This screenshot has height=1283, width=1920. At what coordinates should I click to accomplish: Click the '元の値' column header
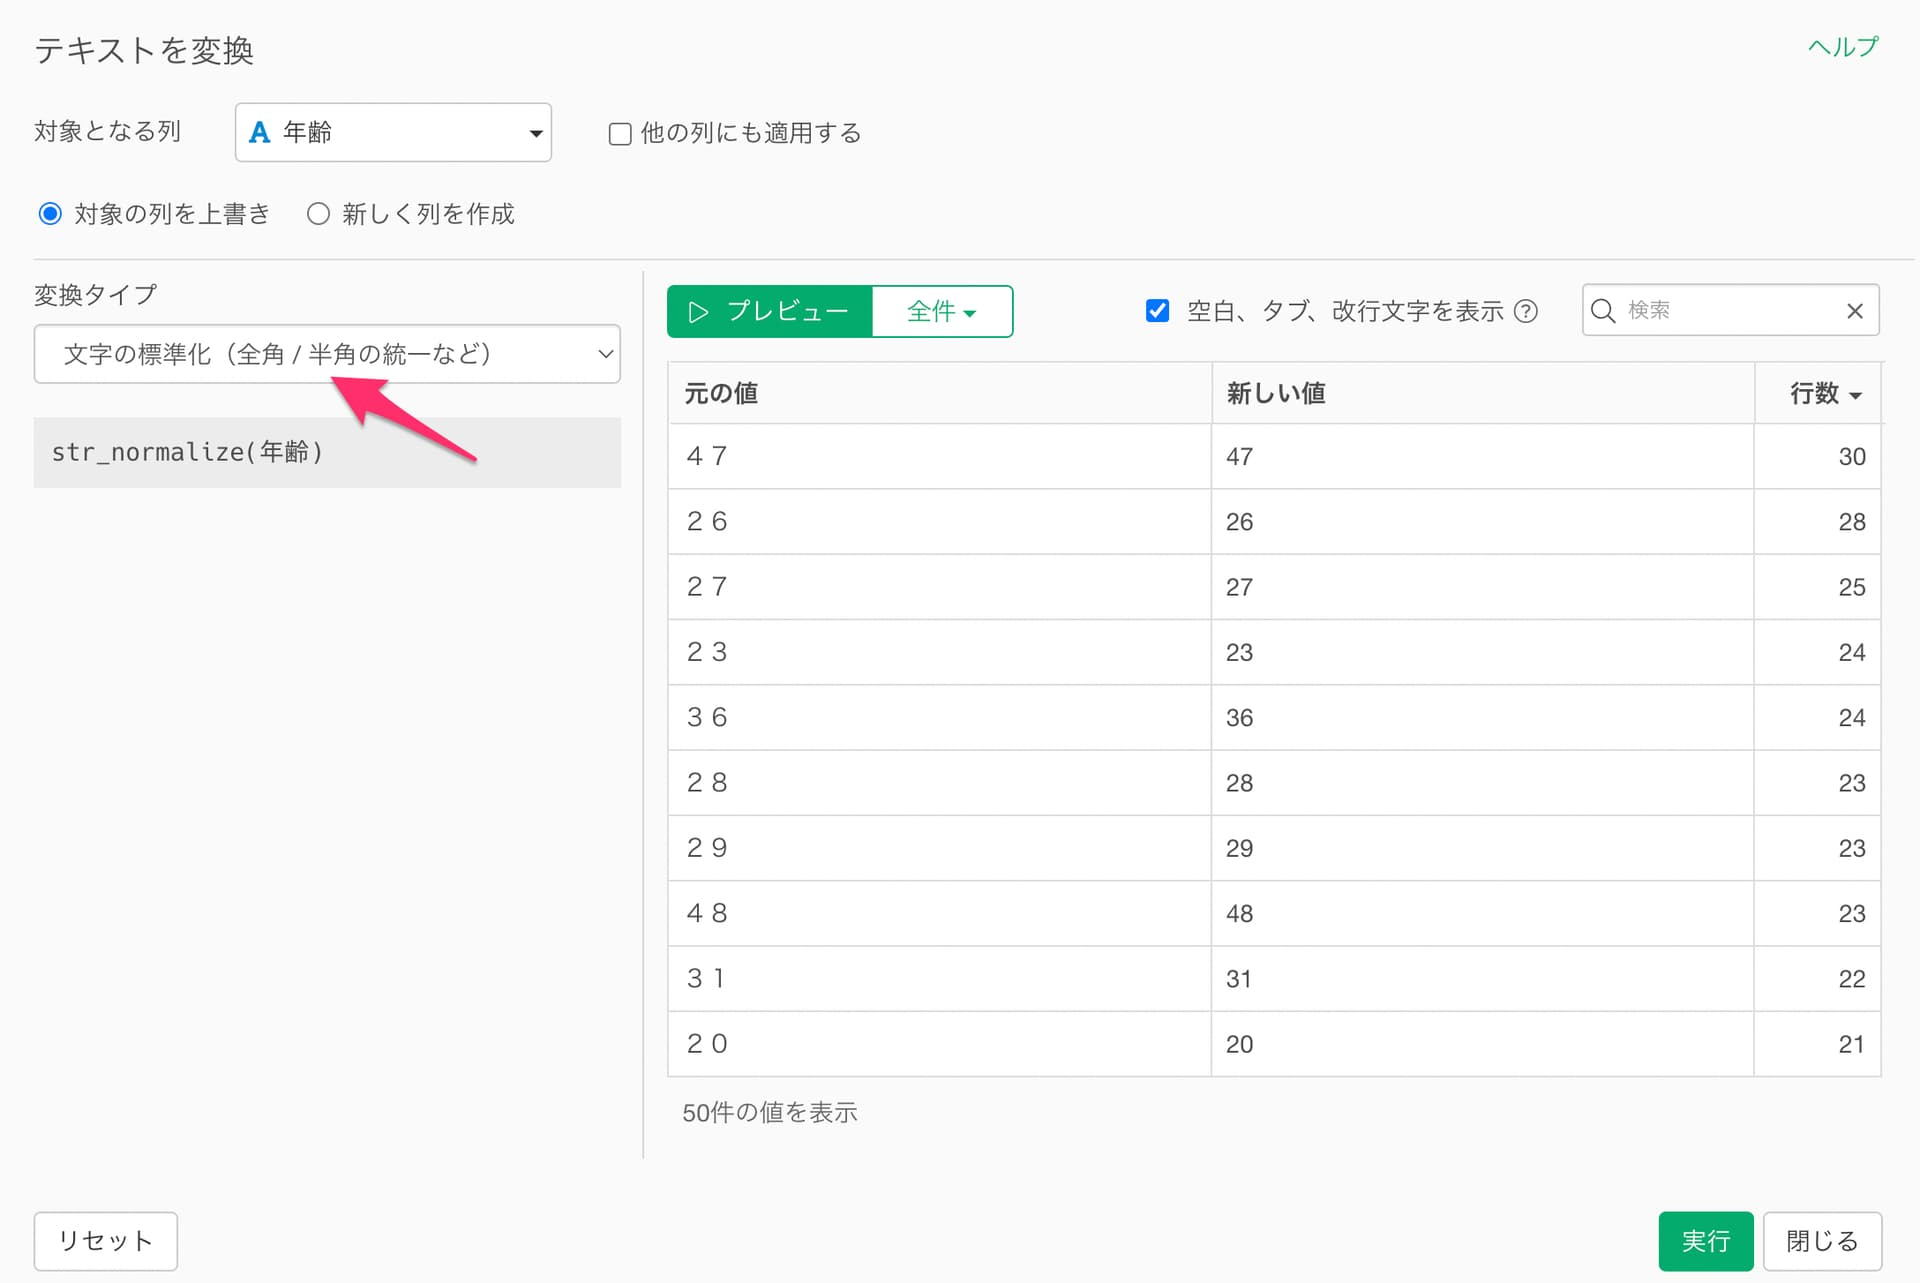coord(940,393)
